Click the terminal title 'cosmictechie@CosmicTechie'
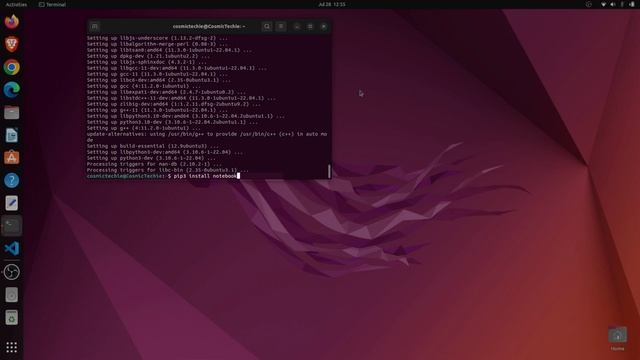 coord(209,27)
